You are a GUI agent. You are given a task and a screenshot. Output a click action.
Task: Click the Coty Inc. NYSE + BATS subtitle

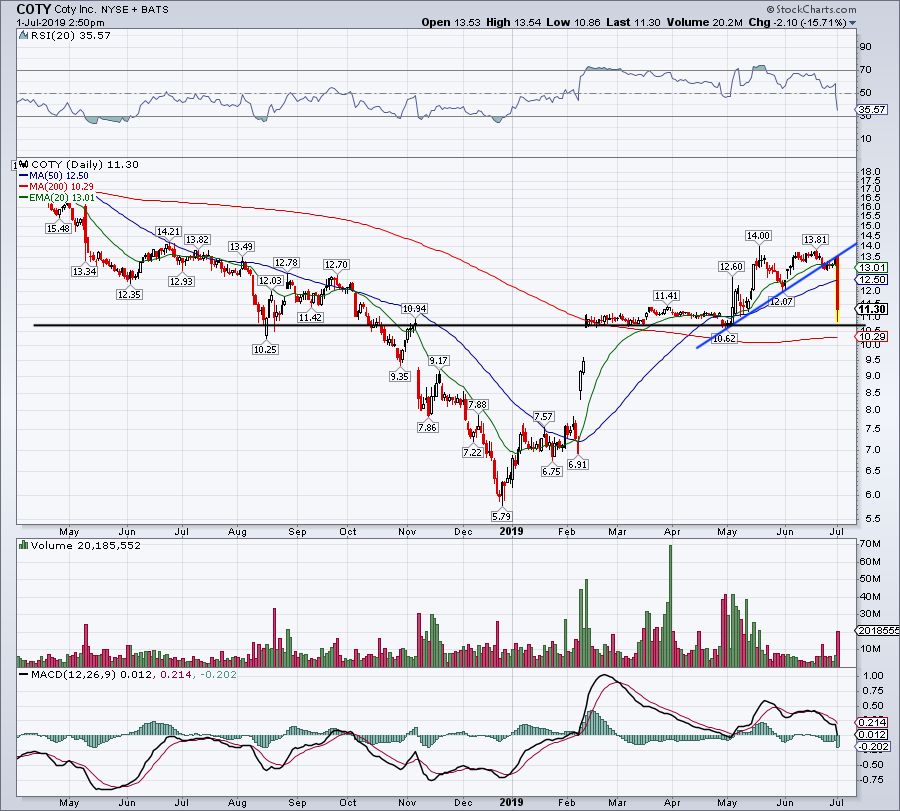111,10
